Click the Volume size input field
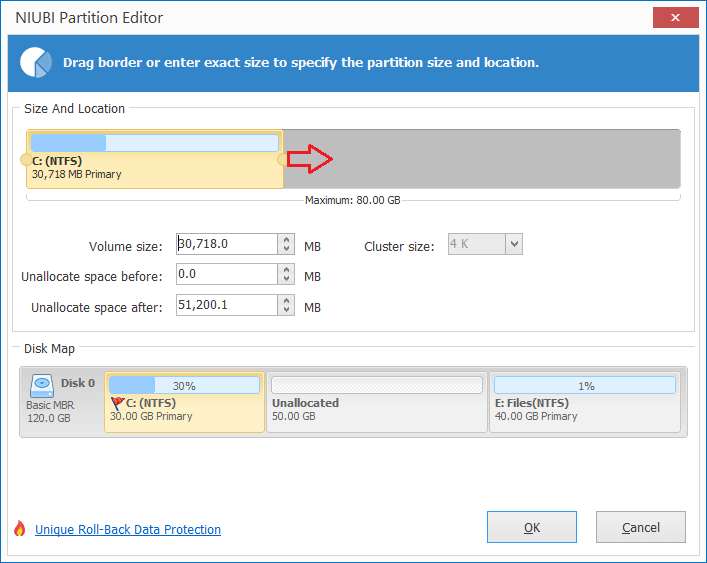707x563 pixels. click(227, 244)
